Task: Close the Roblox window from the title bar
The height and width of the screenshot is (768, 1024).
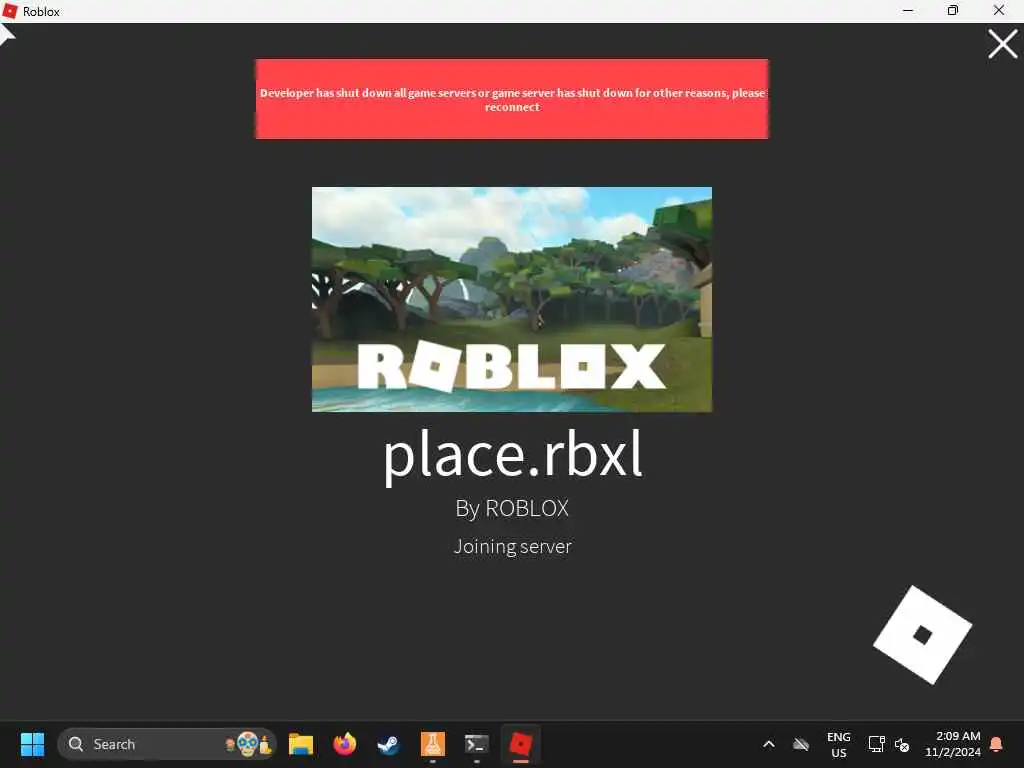Action: 999,10
